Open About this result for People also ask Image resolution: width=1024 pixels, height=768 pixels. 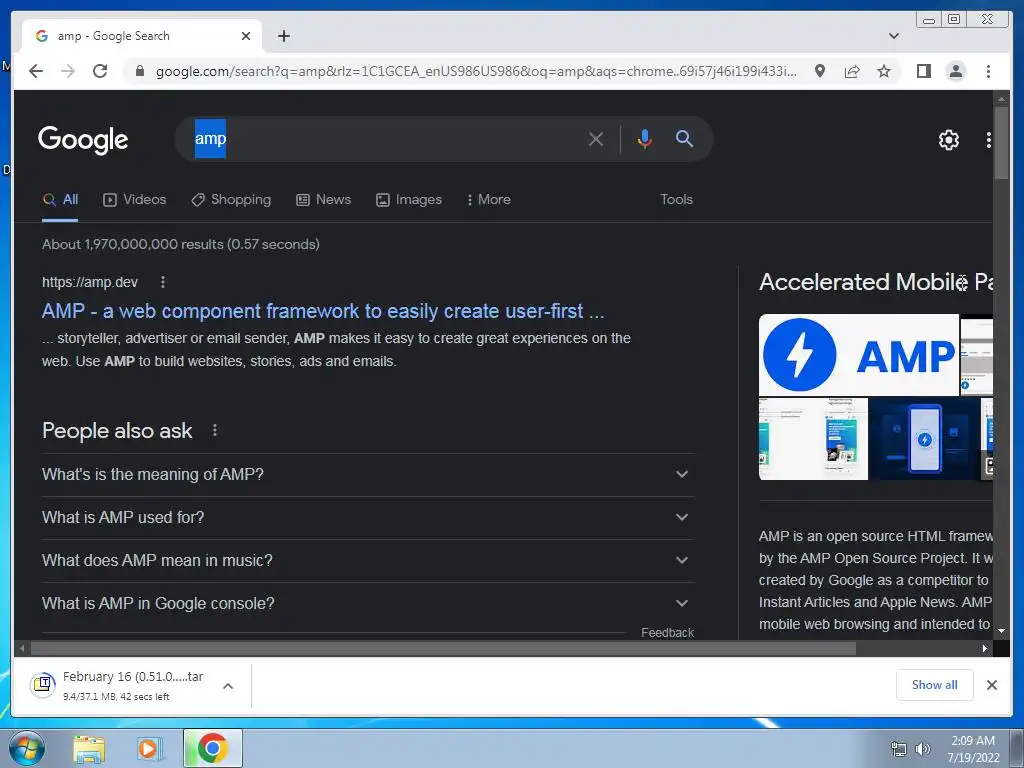[214, 430]
